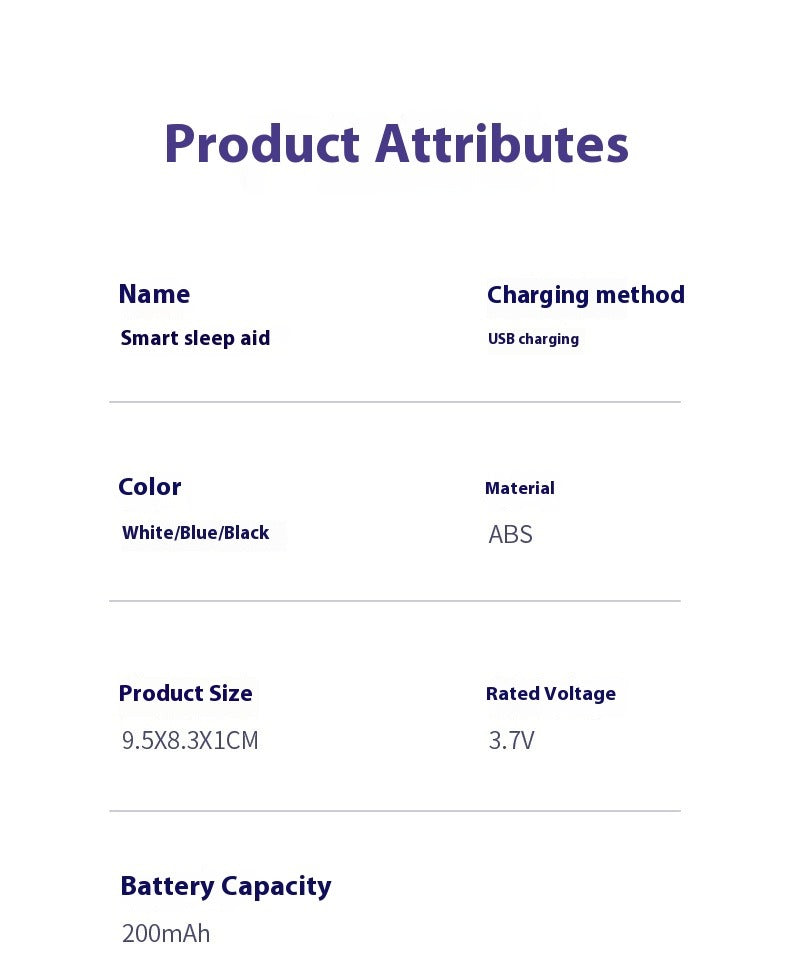Click the word "Black" in the color options
Viewport: 790px width, 979px height.
[247, 533]
